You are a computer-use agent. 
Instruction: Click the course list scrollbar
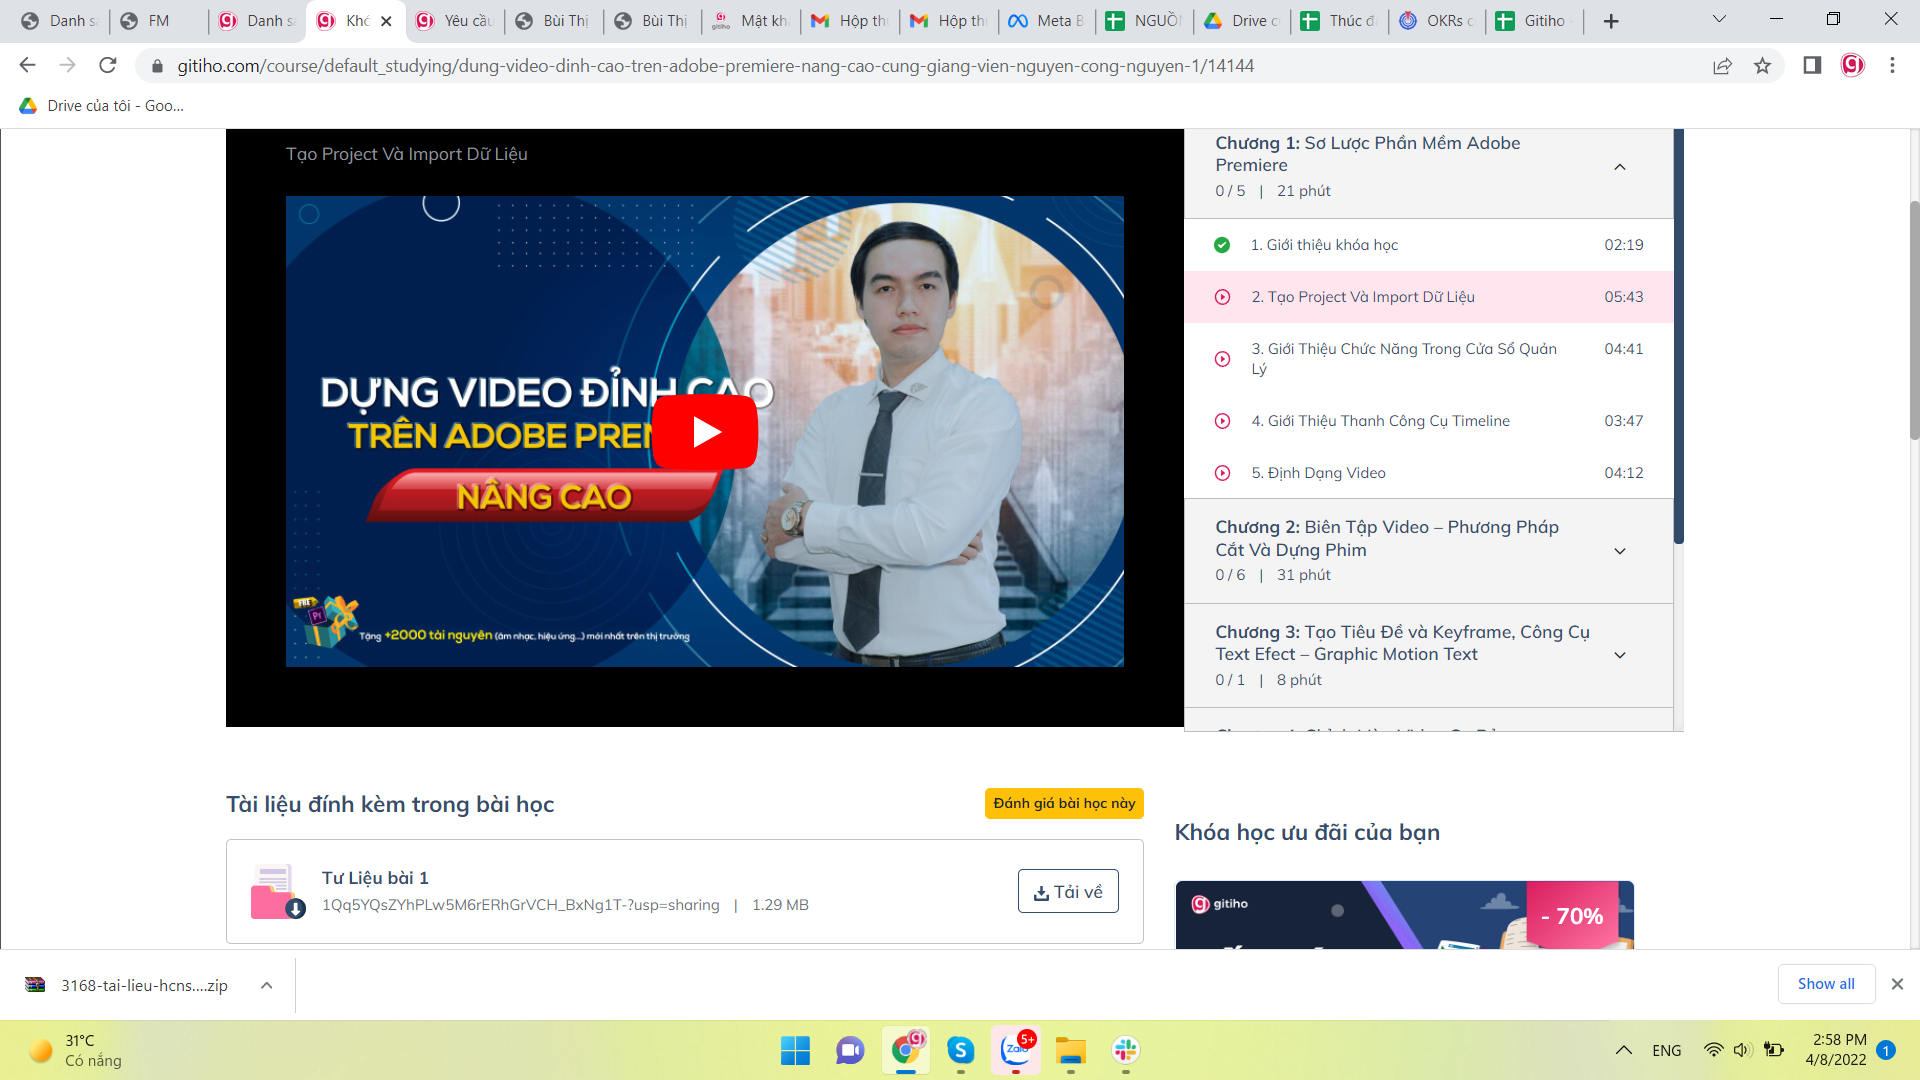point(1678,335)
